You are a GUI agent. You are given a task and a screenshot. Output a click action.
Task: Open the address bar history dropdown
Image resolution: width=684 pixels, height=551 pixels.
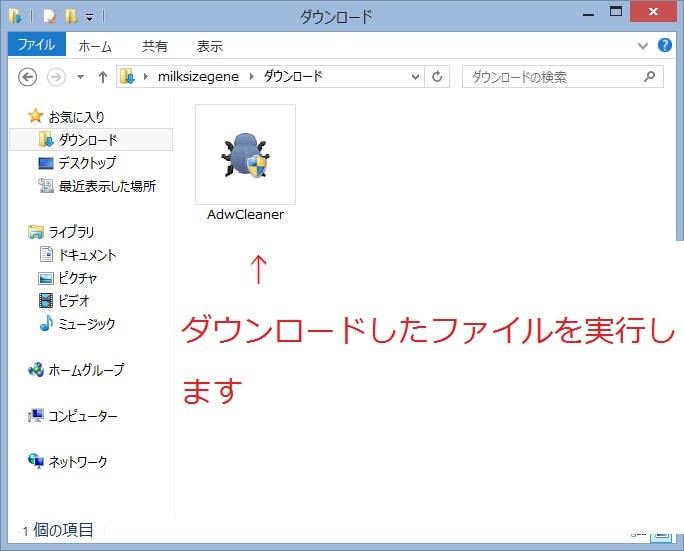pyautogui.click(x=415, y=77)
